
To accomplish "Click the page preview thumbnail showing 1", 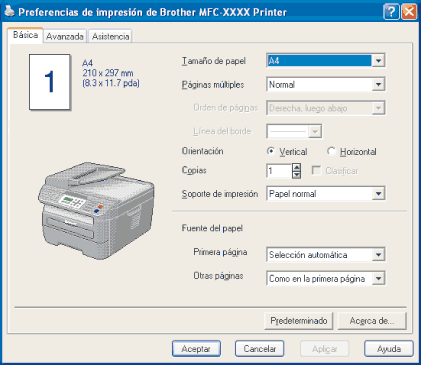I will (50, 82).
